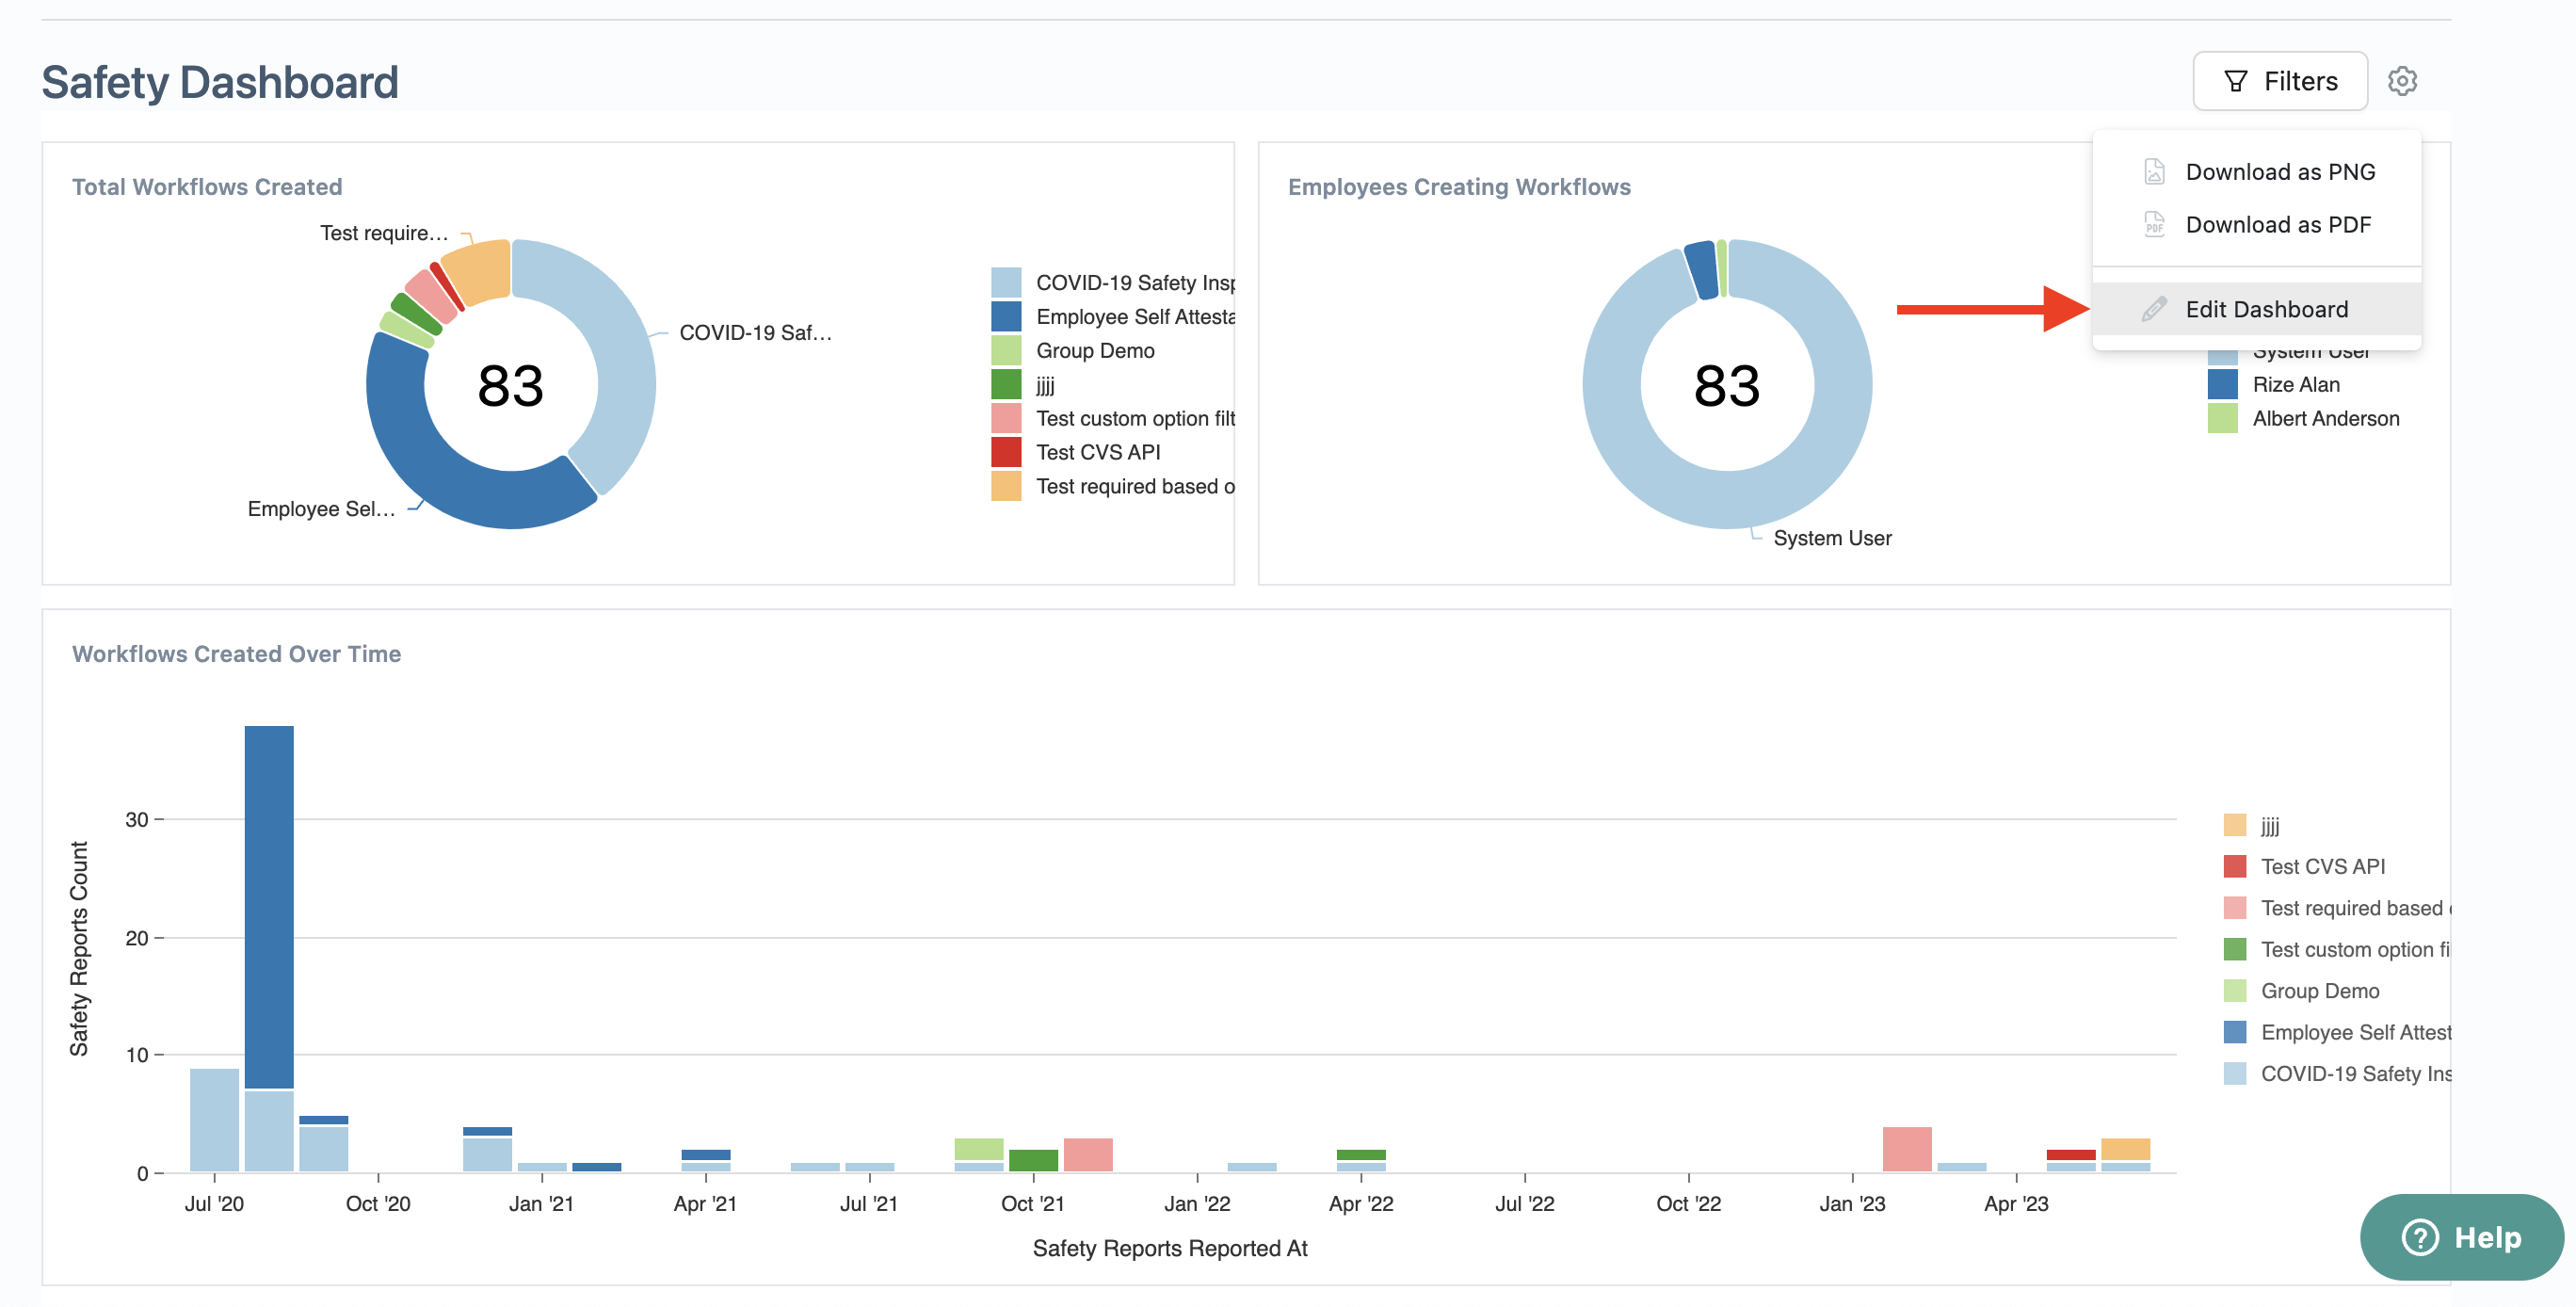Click Rize Alan legend swatch

click(x=2222, y=385)
